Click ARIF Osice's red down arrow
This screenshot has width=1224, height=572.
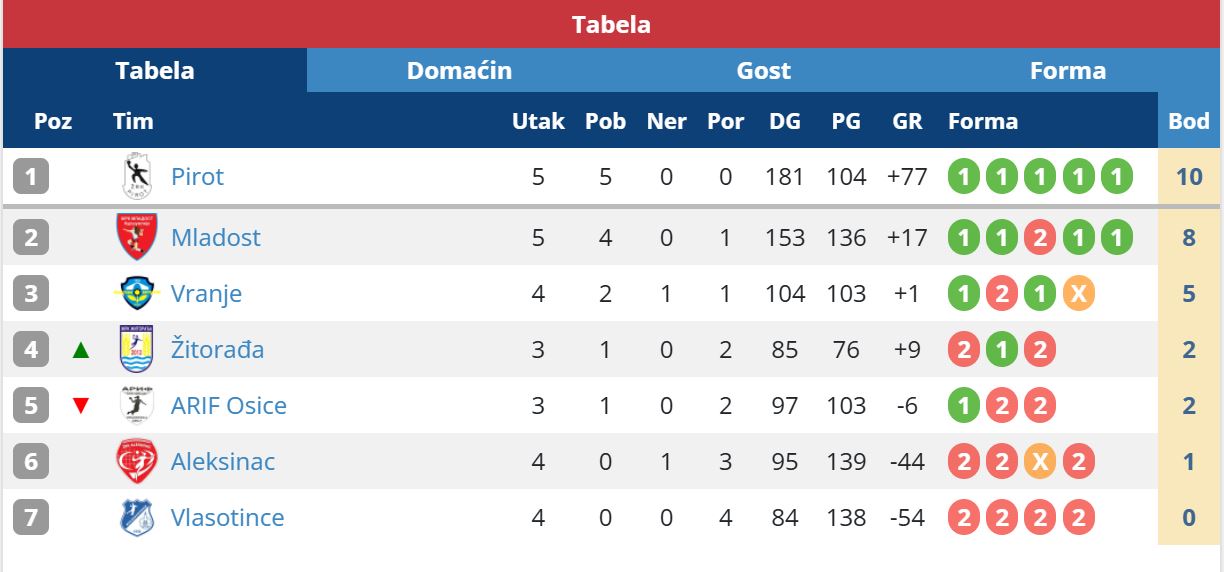[x=81, y=406]
